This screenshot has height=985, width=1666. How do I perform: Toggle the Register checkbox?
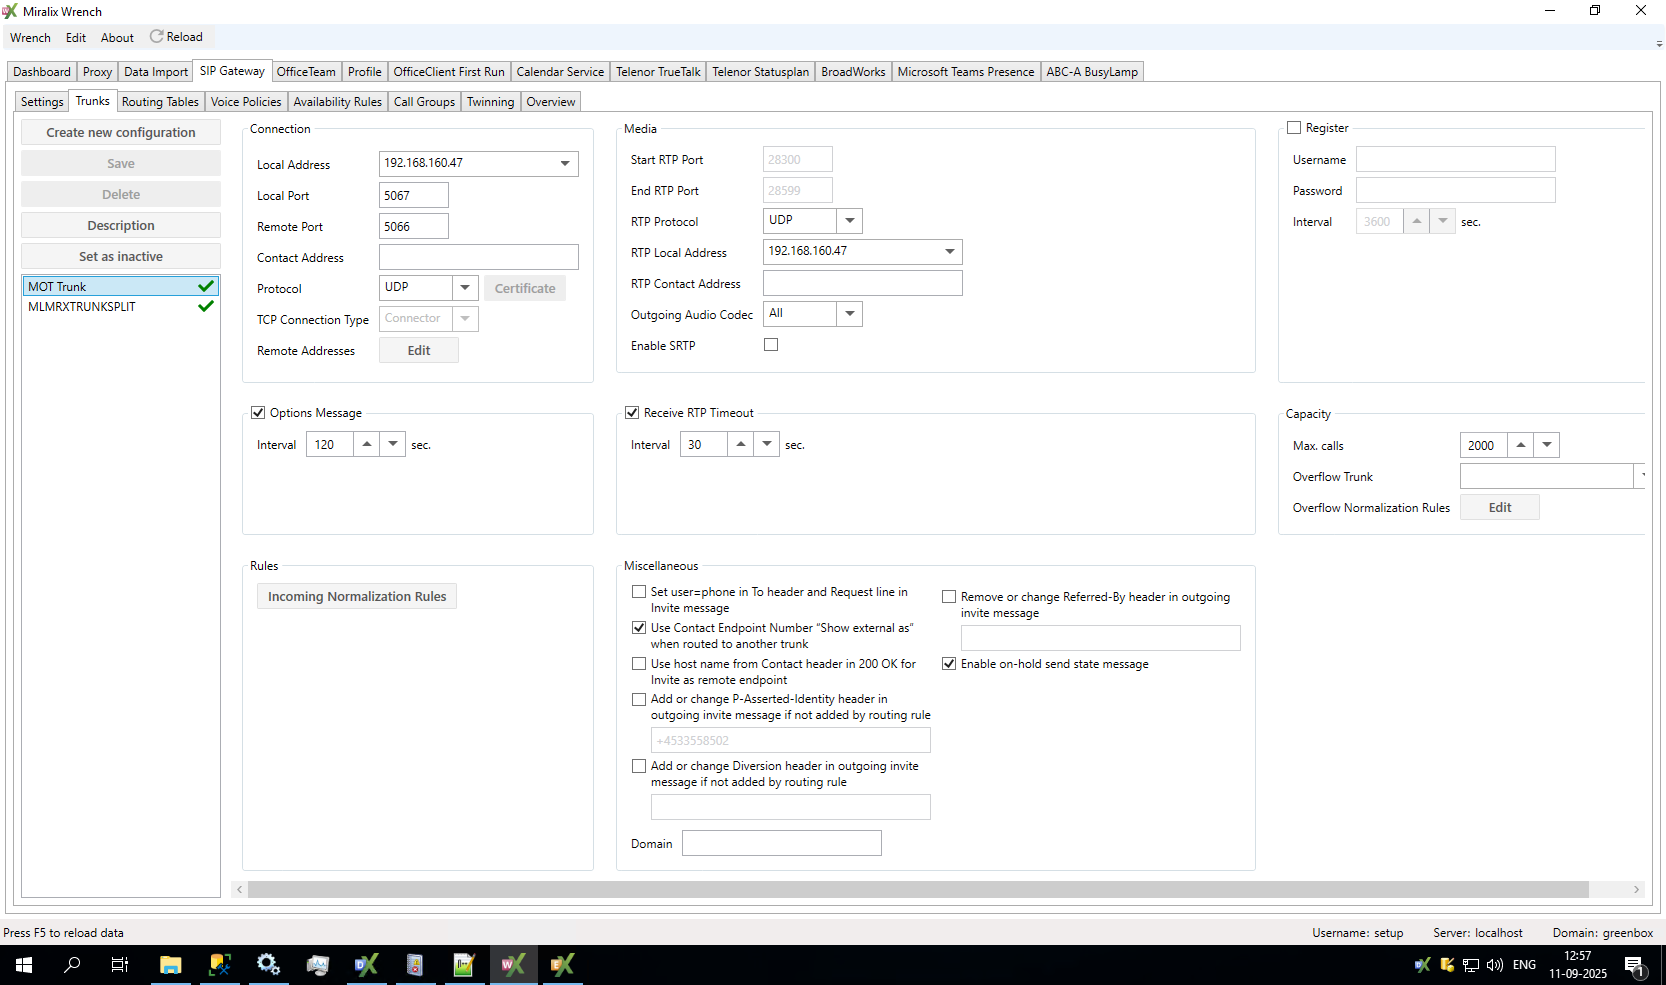1294,128
